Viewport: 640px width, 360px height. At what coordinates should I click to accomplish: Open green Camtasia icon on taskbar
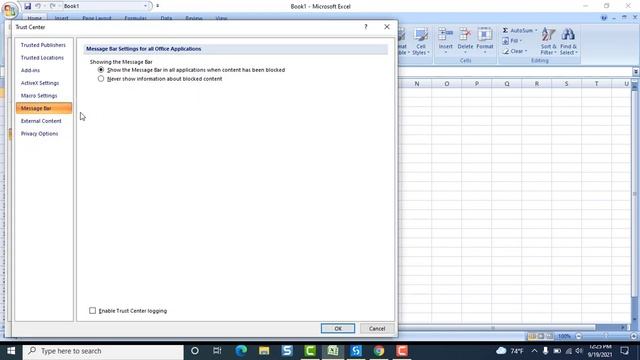point(310,351)
